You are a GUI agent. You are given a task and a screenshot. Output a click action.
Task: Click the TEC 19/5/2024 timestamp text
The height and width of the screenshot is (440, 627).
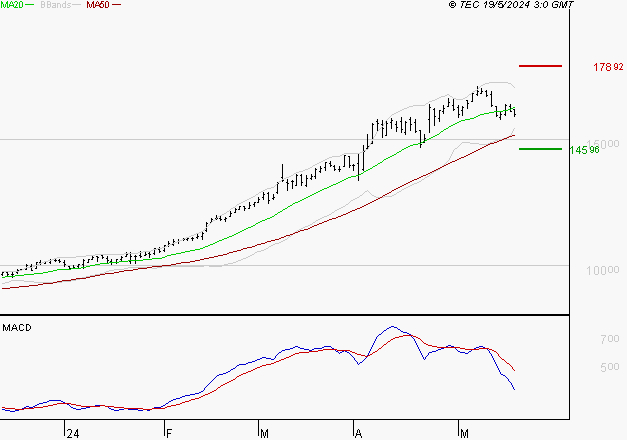pyautogui.click(x=511, y=5)
